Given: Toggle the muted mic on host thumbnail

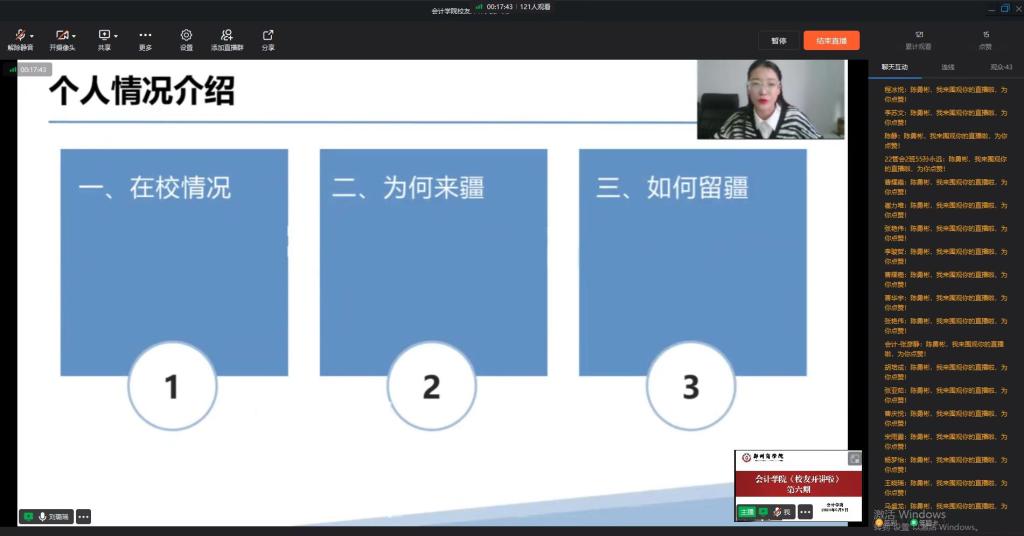Looking at the screenshot, I should [x=778, y=512].
